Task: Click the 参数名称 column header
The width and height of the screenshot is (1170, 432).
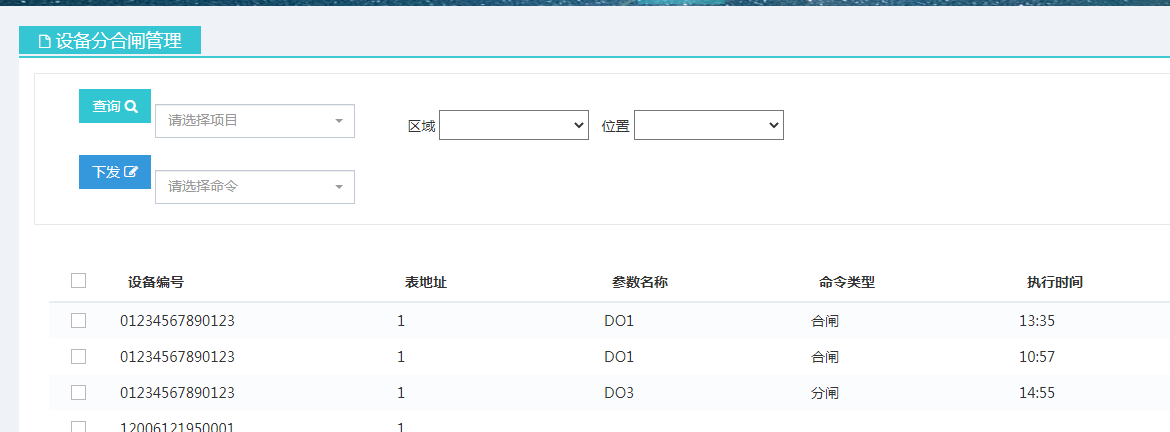Action: 640,283
